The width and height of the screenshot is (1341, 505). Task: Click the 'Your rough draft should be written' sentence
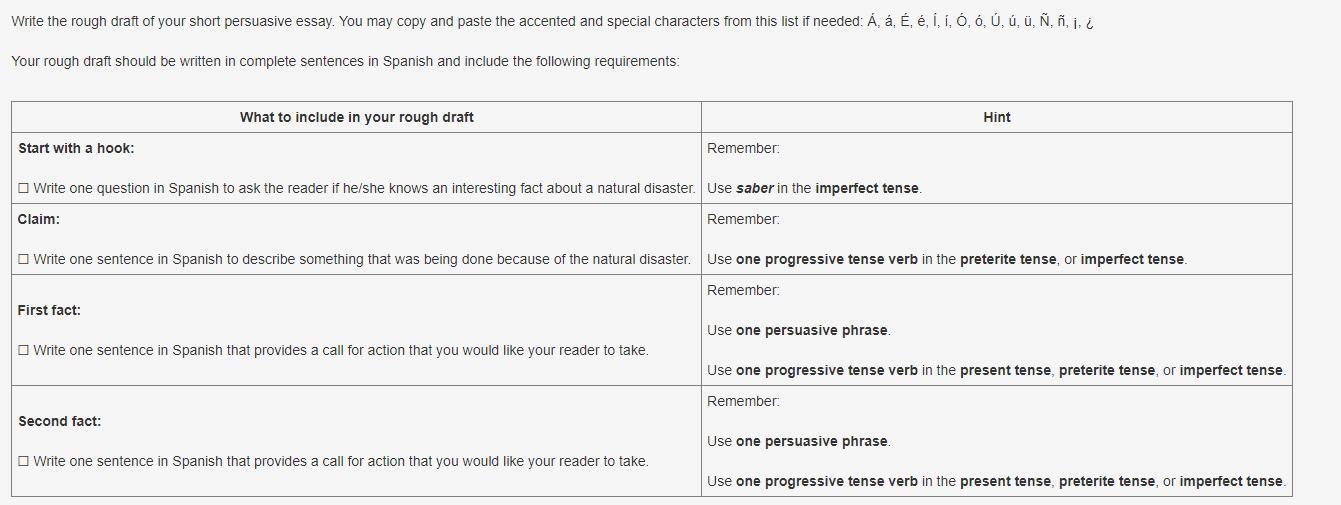(345, 61)
